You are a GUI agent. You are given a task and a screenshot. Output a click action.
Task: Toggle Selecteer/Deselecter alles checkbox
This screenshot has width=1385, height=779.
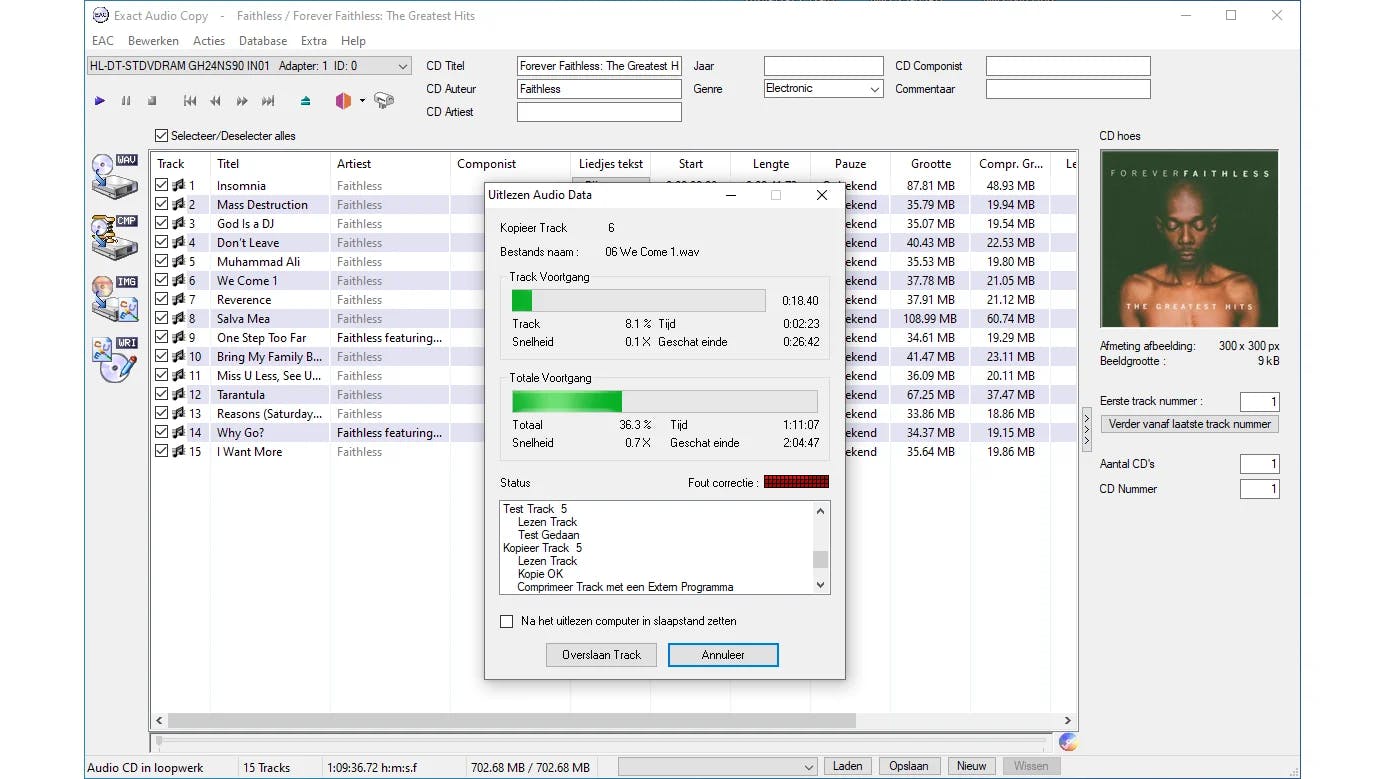162,136
